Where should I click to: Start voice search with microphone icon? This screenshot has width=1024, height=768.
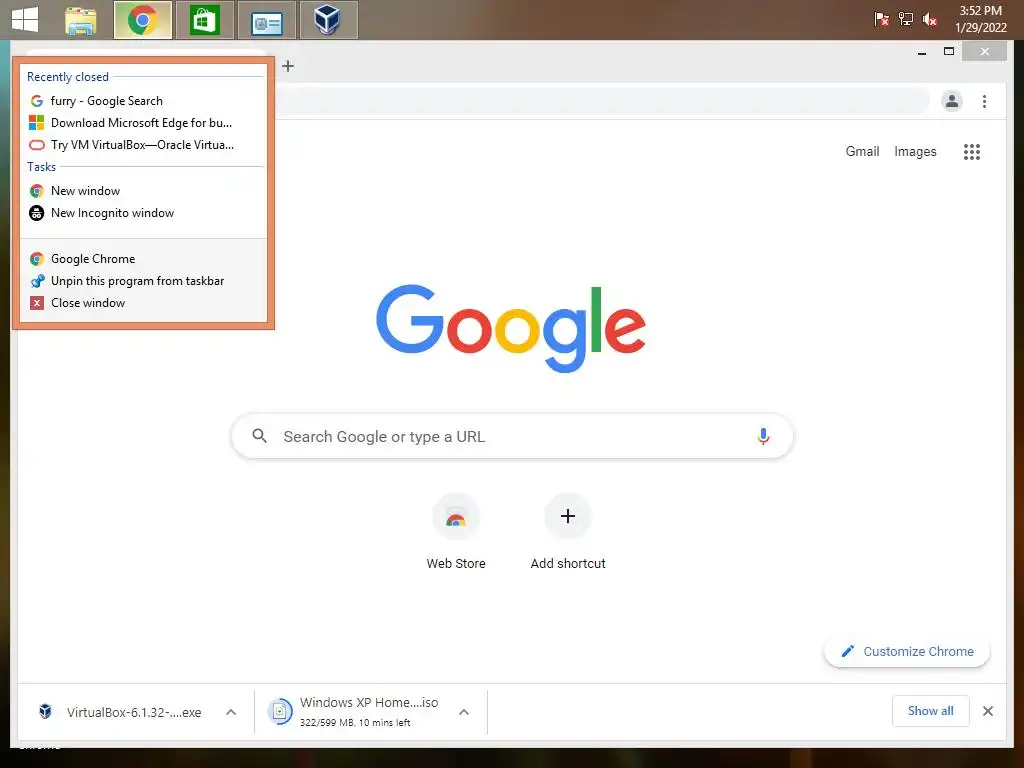(x=763, y=436)
